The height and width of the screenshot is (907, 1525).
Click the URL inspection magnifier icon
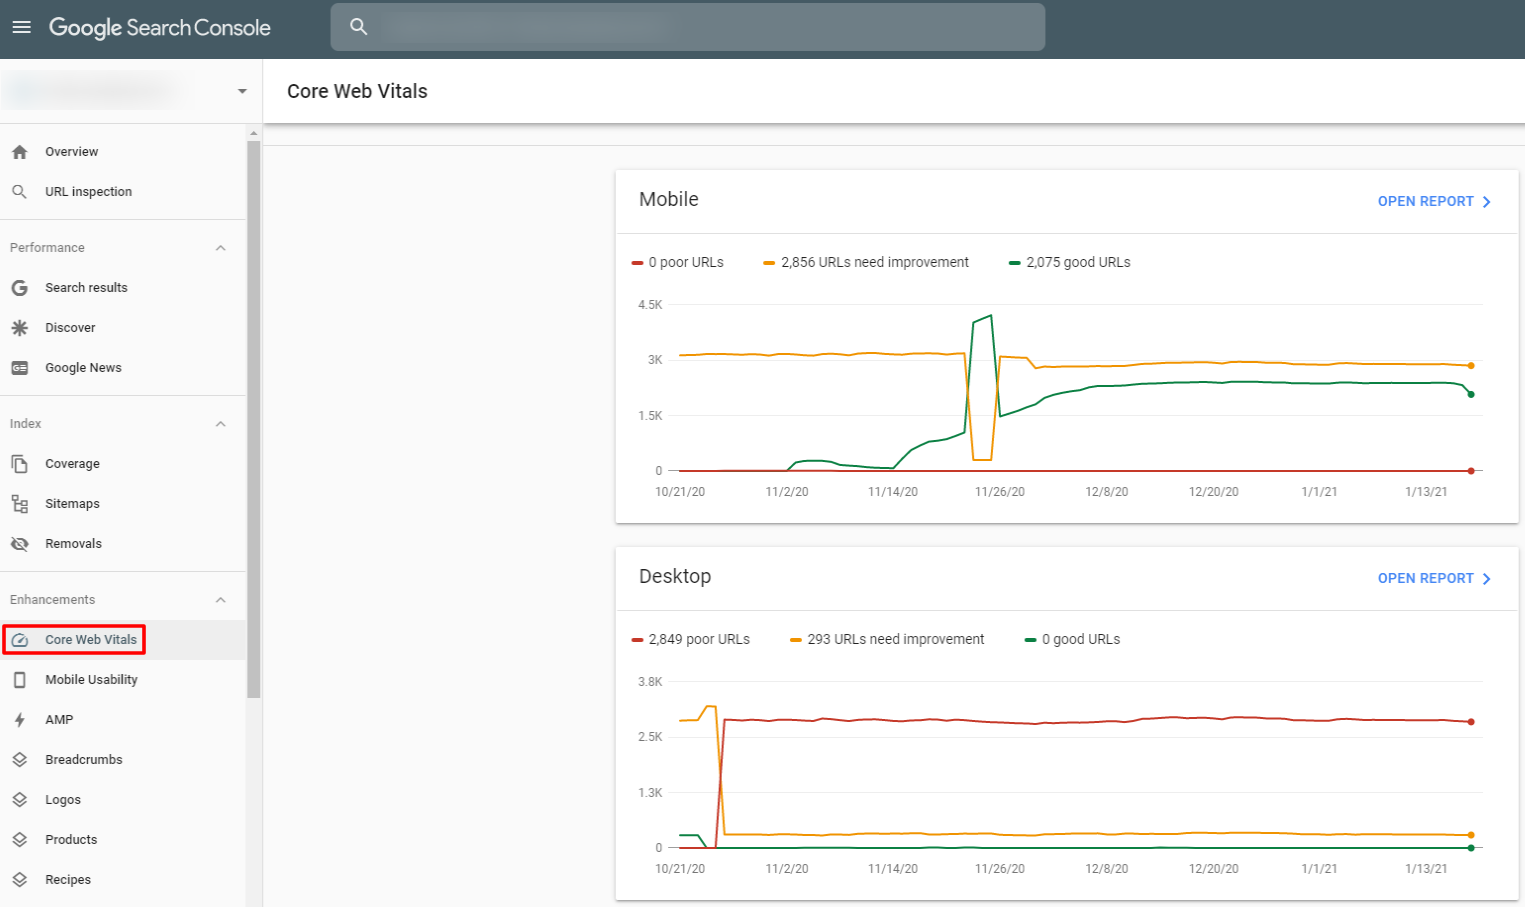point(19,192)
